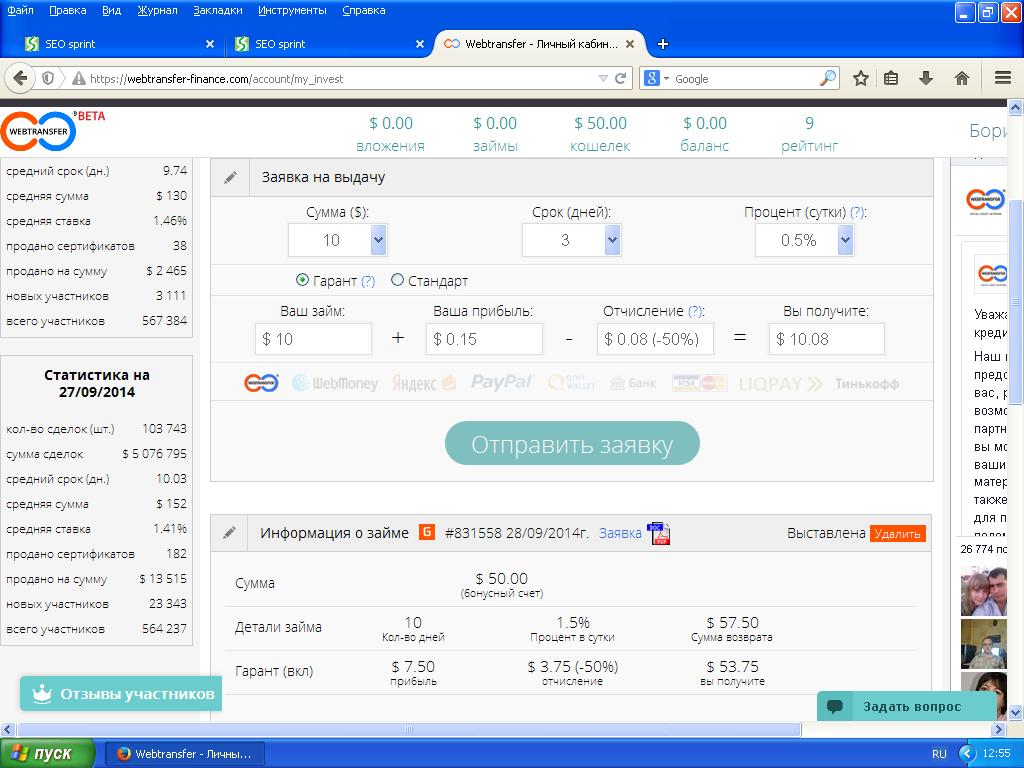Open a new tab with plus icon
Viewport: 1024px width, 768px height.
click(663, 44)
